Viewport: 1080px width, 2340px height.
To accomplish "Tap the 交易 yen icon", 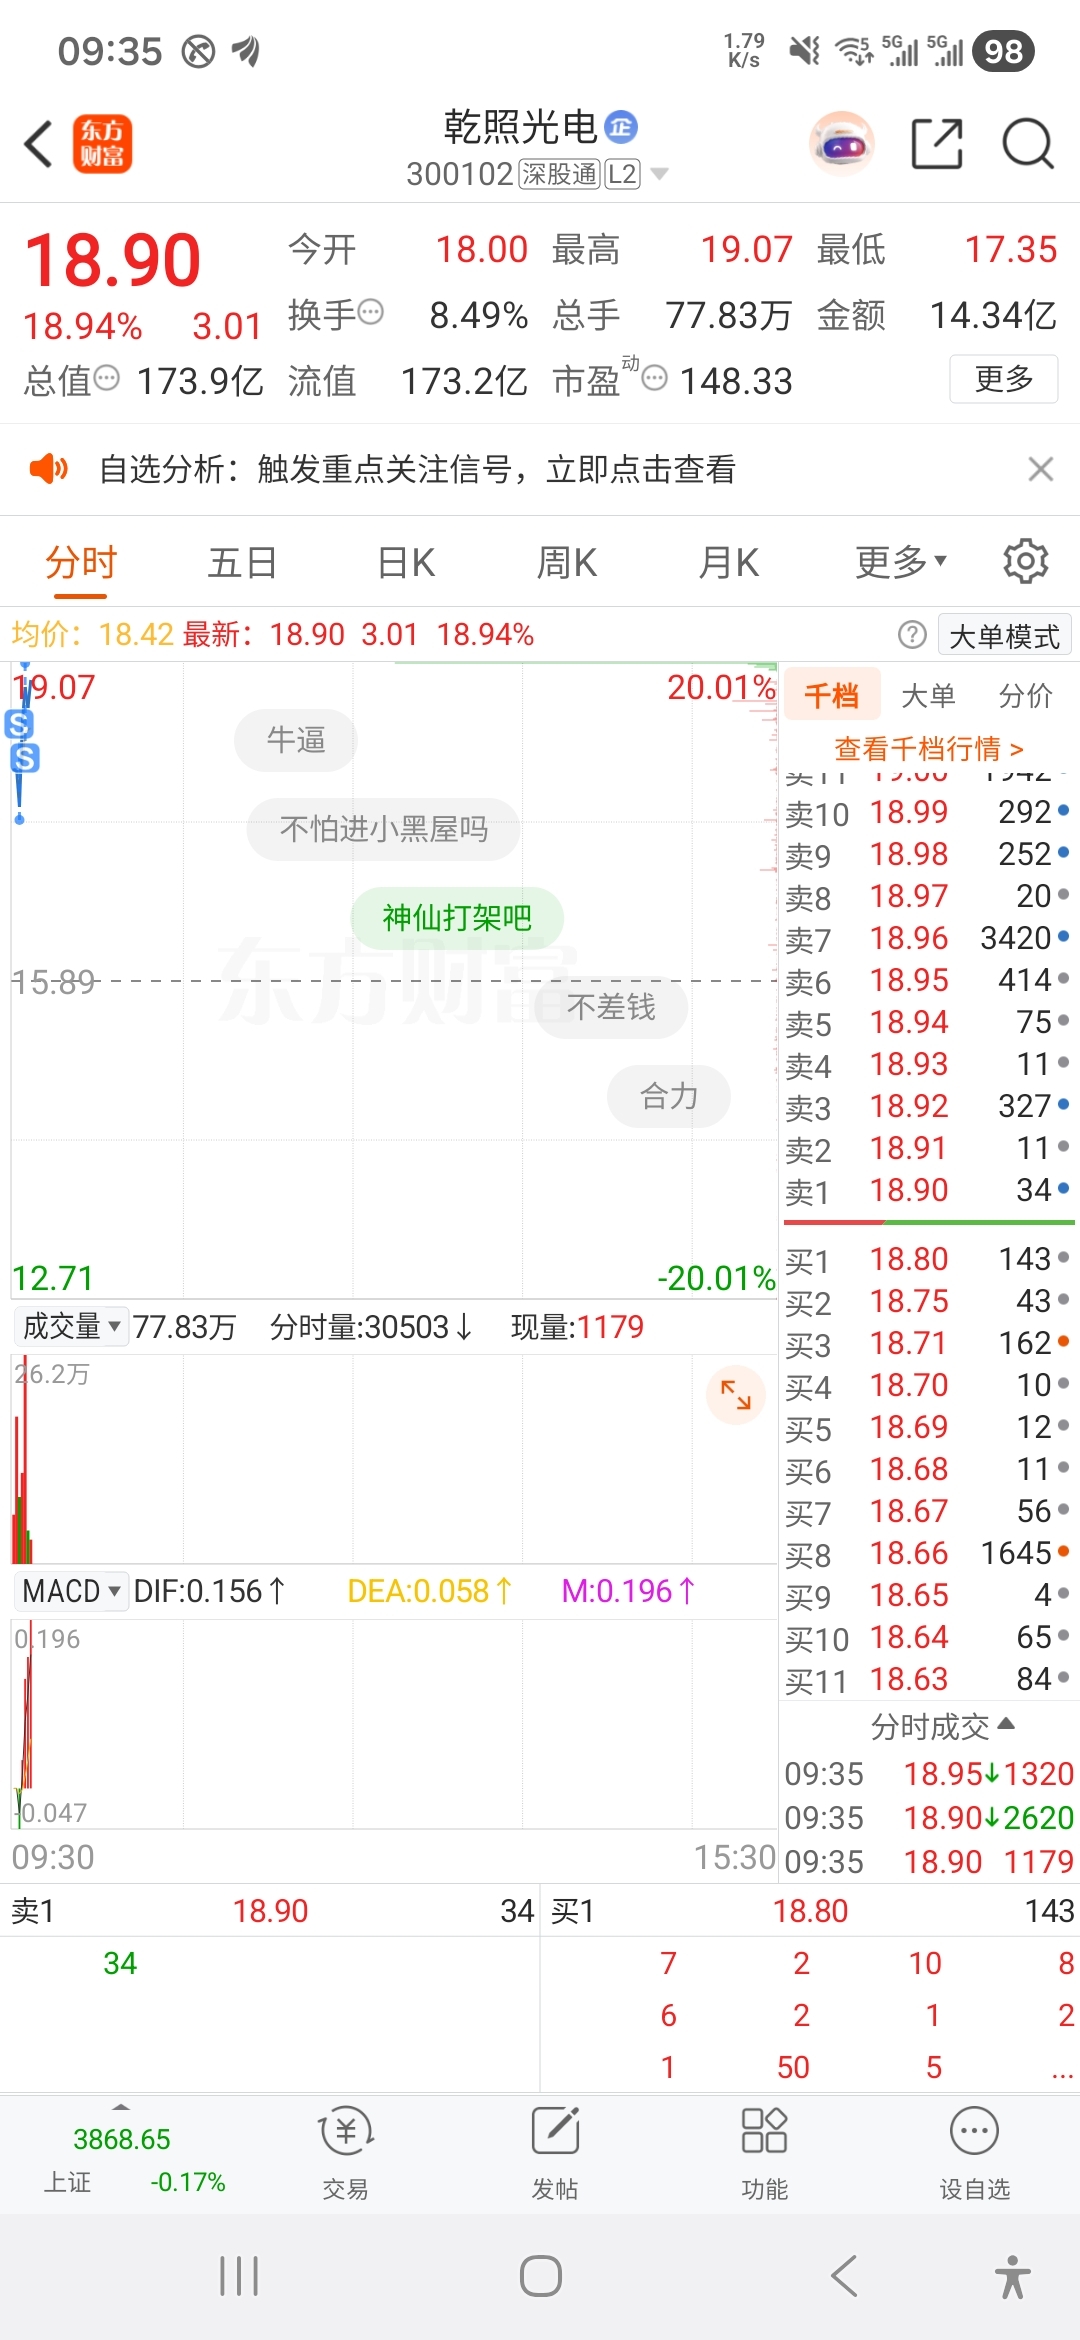I will click(x=346, y=2132).
